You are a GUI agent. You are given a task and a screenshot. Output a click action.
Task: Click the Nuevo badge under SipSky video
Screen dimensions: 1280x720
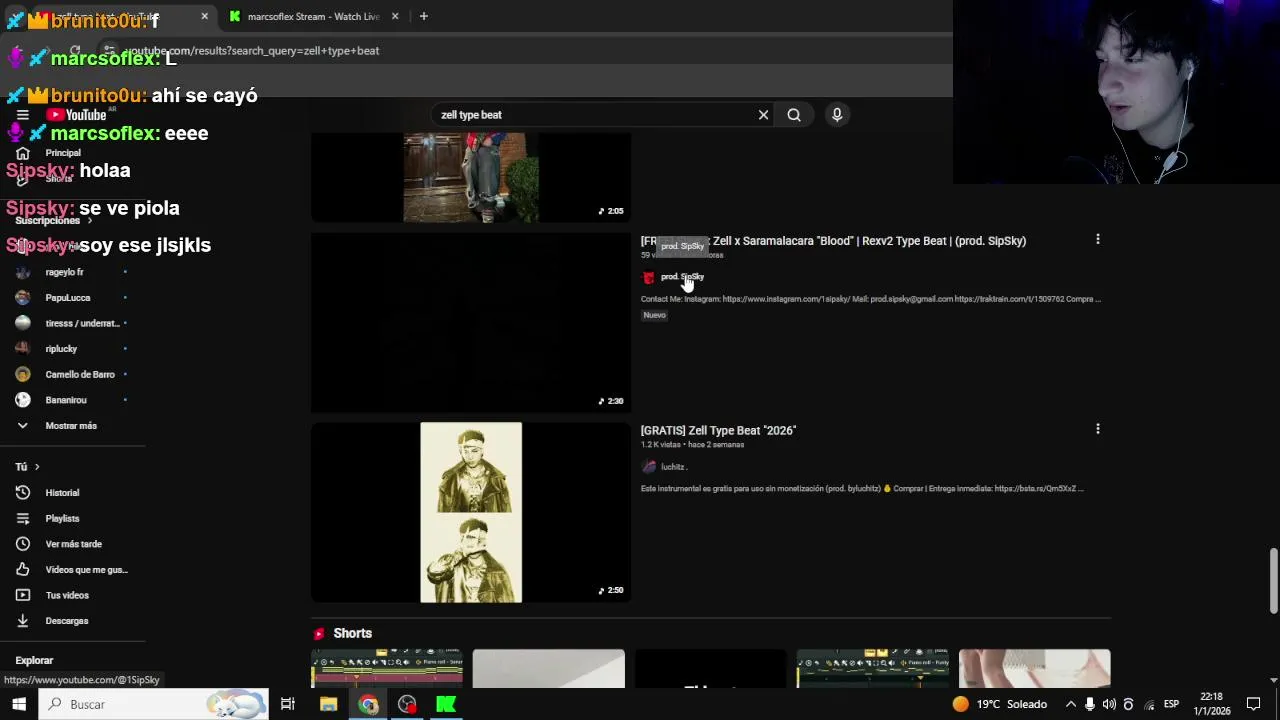(654, 315)
